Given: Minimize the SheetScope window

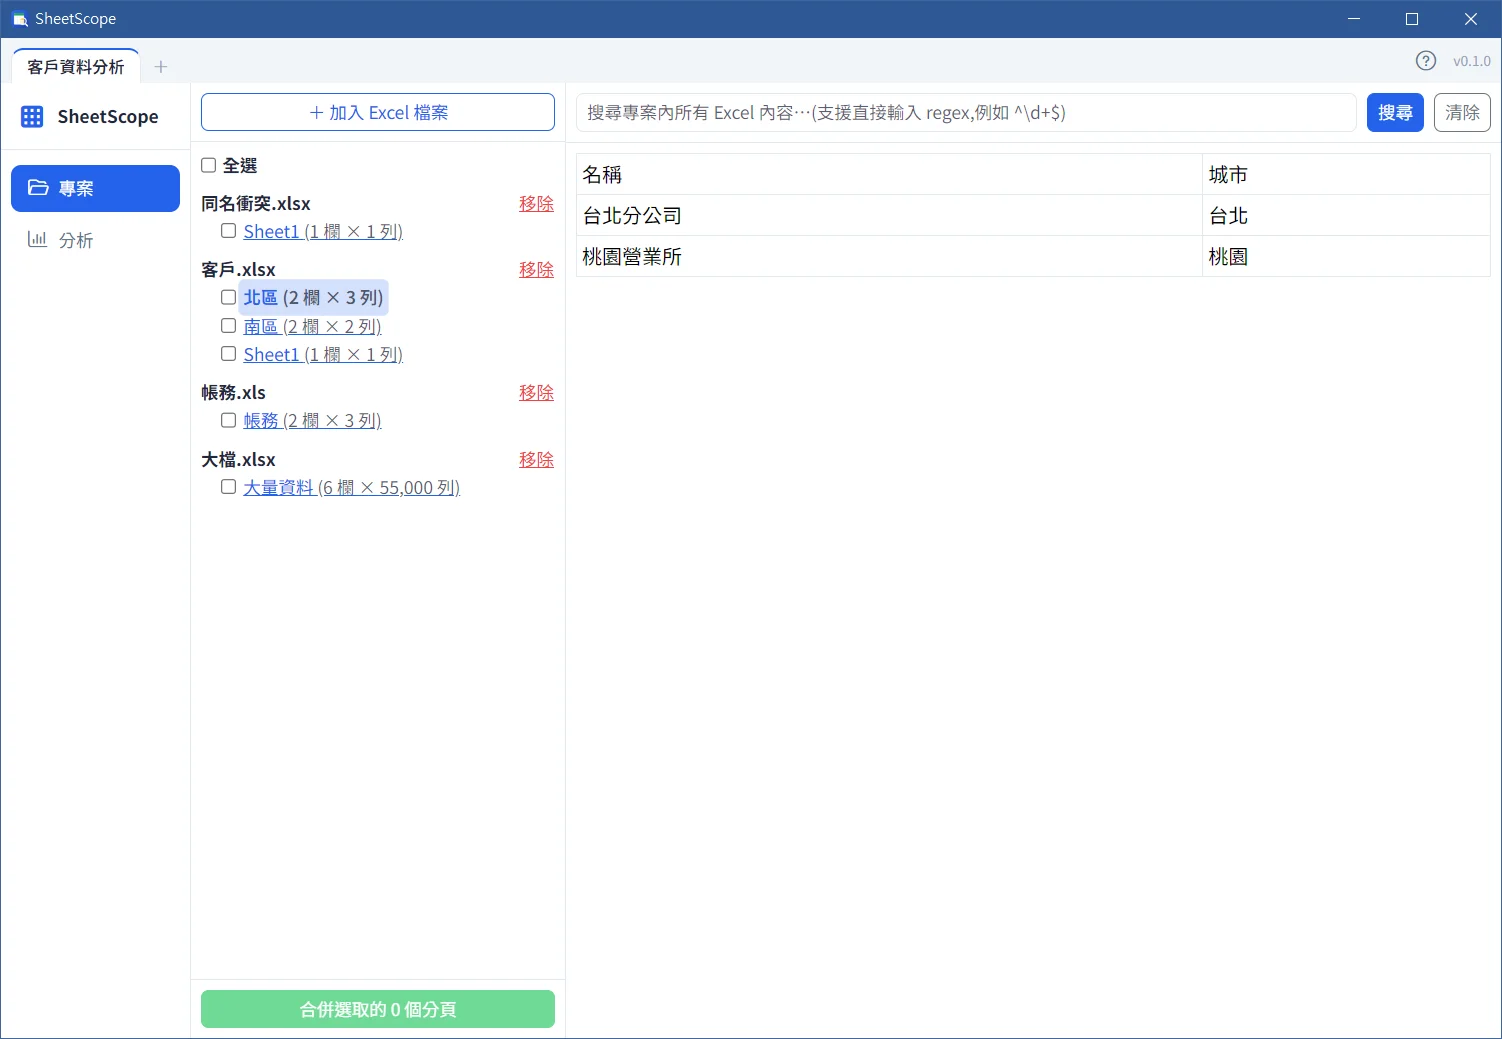Looking at the screenshot, I should (x=1354, y=19).
